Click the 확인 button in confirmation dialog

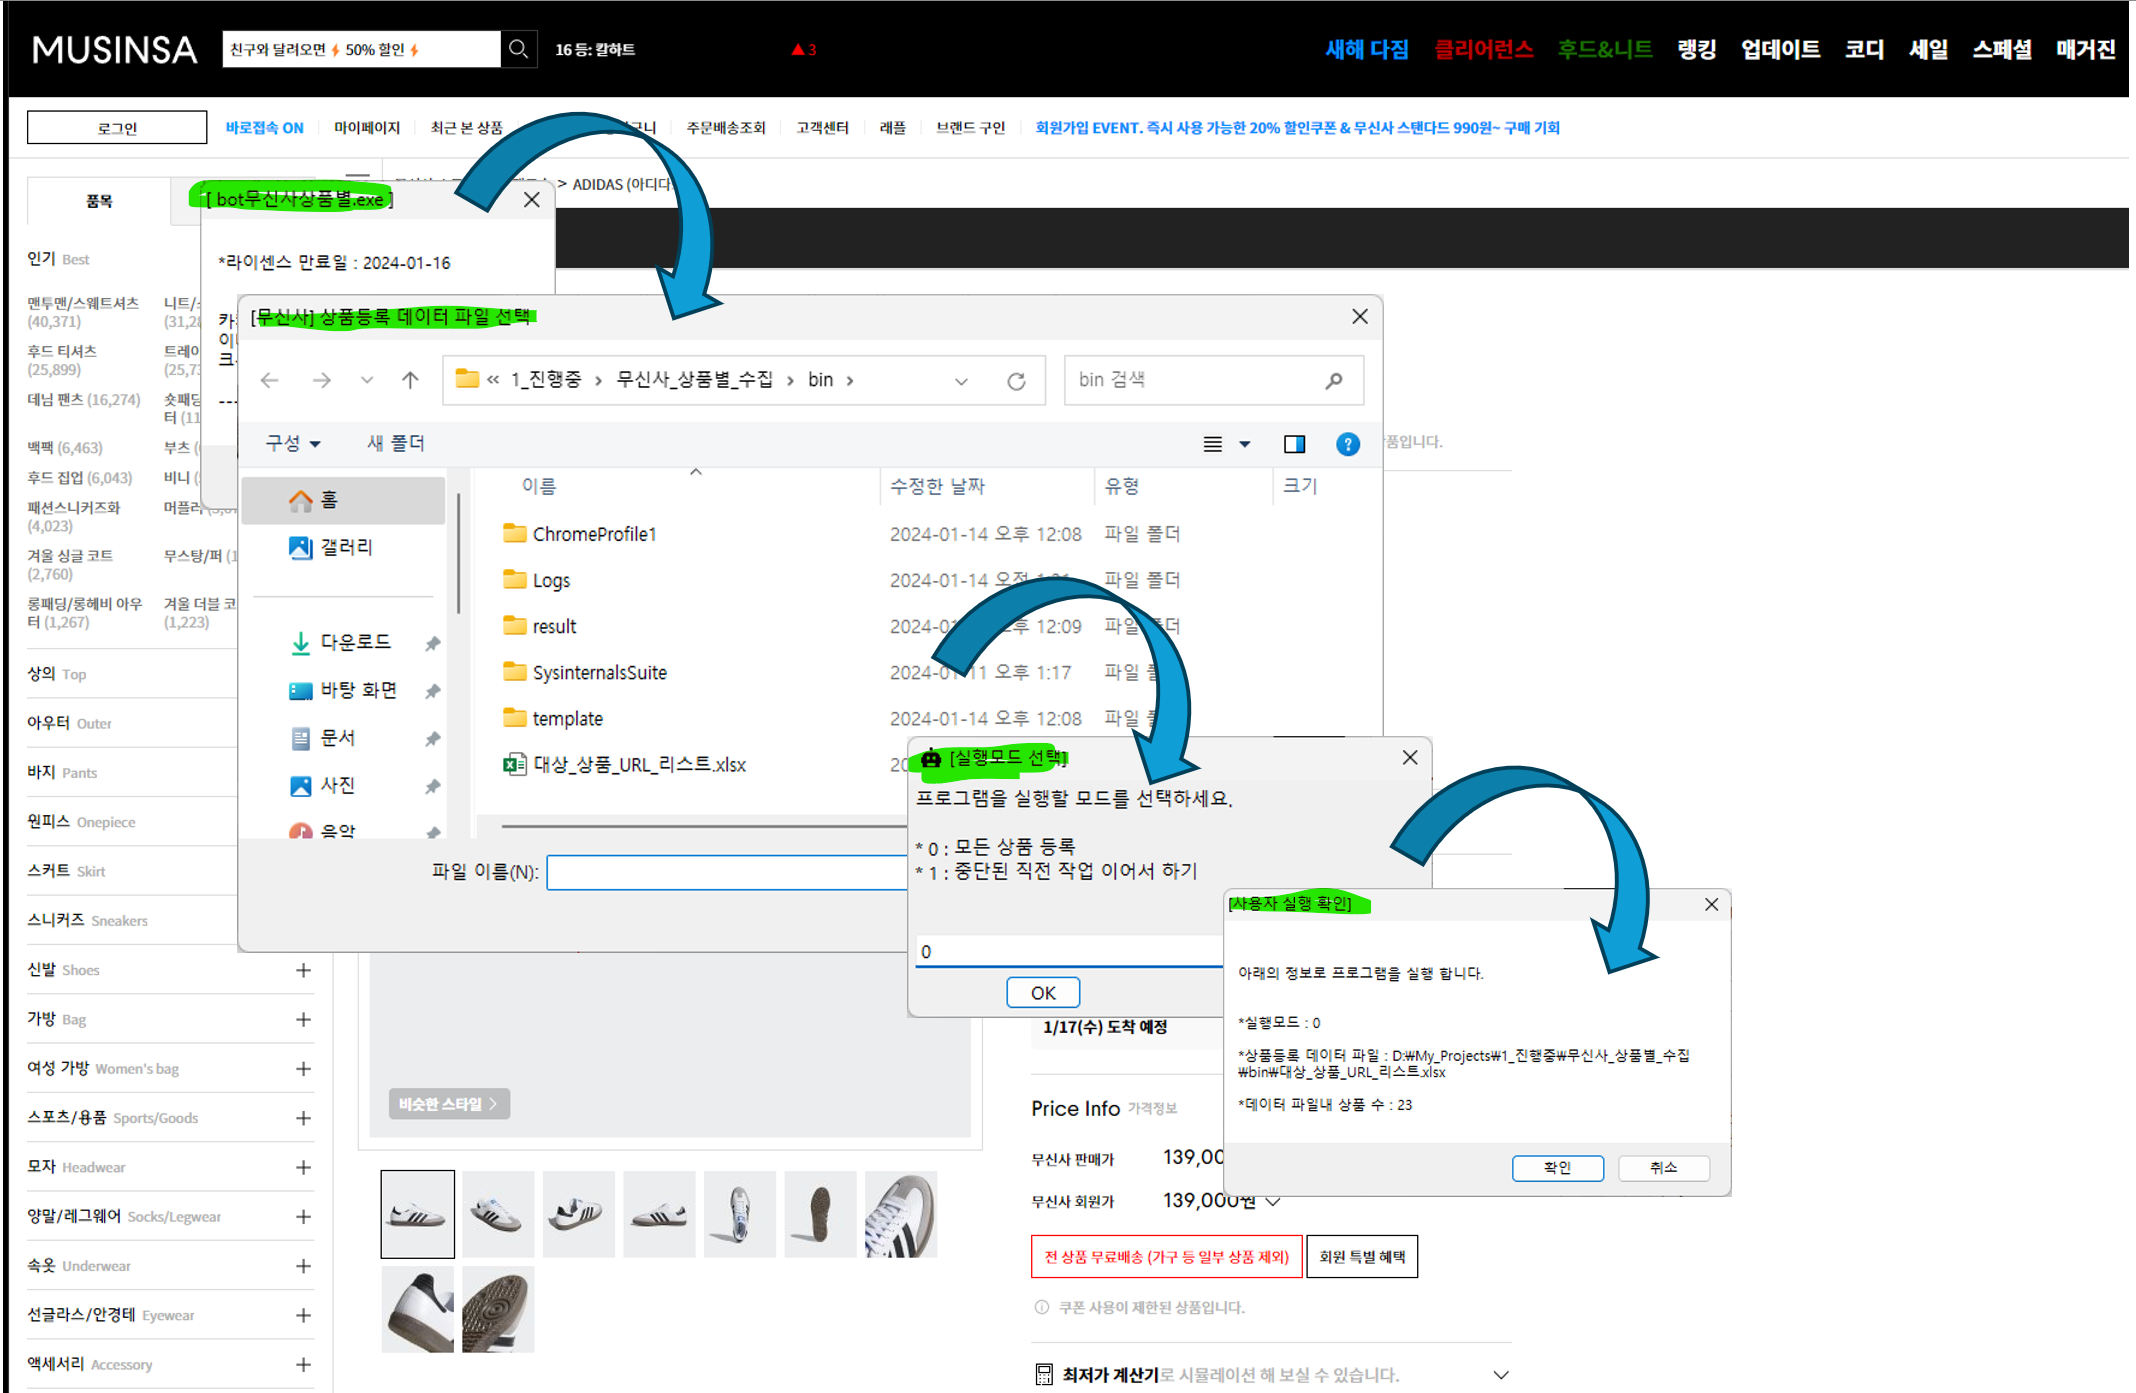tap(1557, 1167)
